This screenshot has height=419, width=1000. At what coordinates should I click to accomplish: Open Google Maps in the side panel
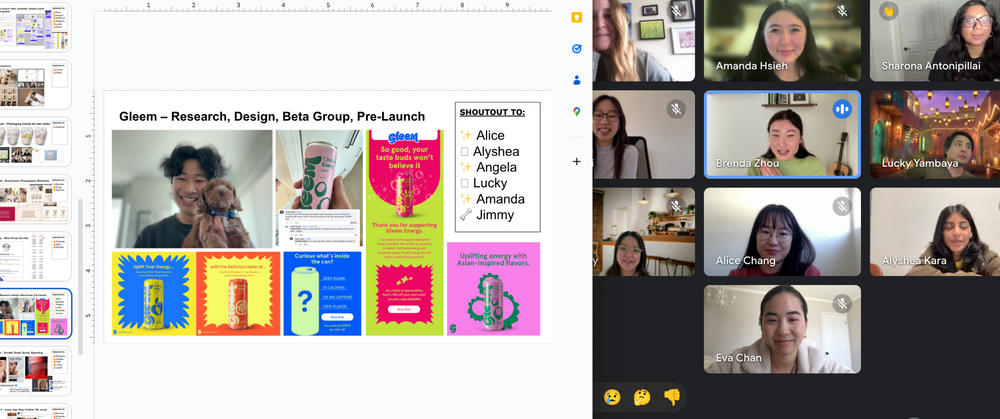tap(577, 112)
